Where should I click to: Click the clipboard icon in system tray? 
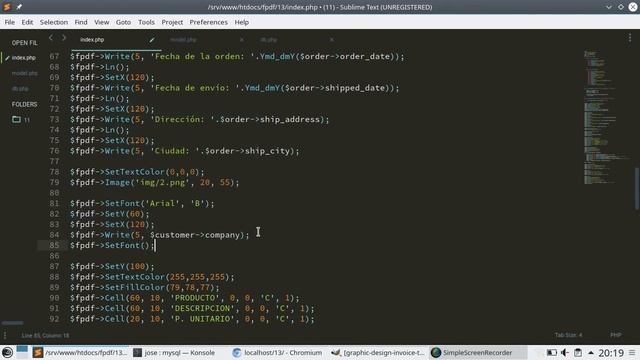pyautogui.click(x=578, y=352)
